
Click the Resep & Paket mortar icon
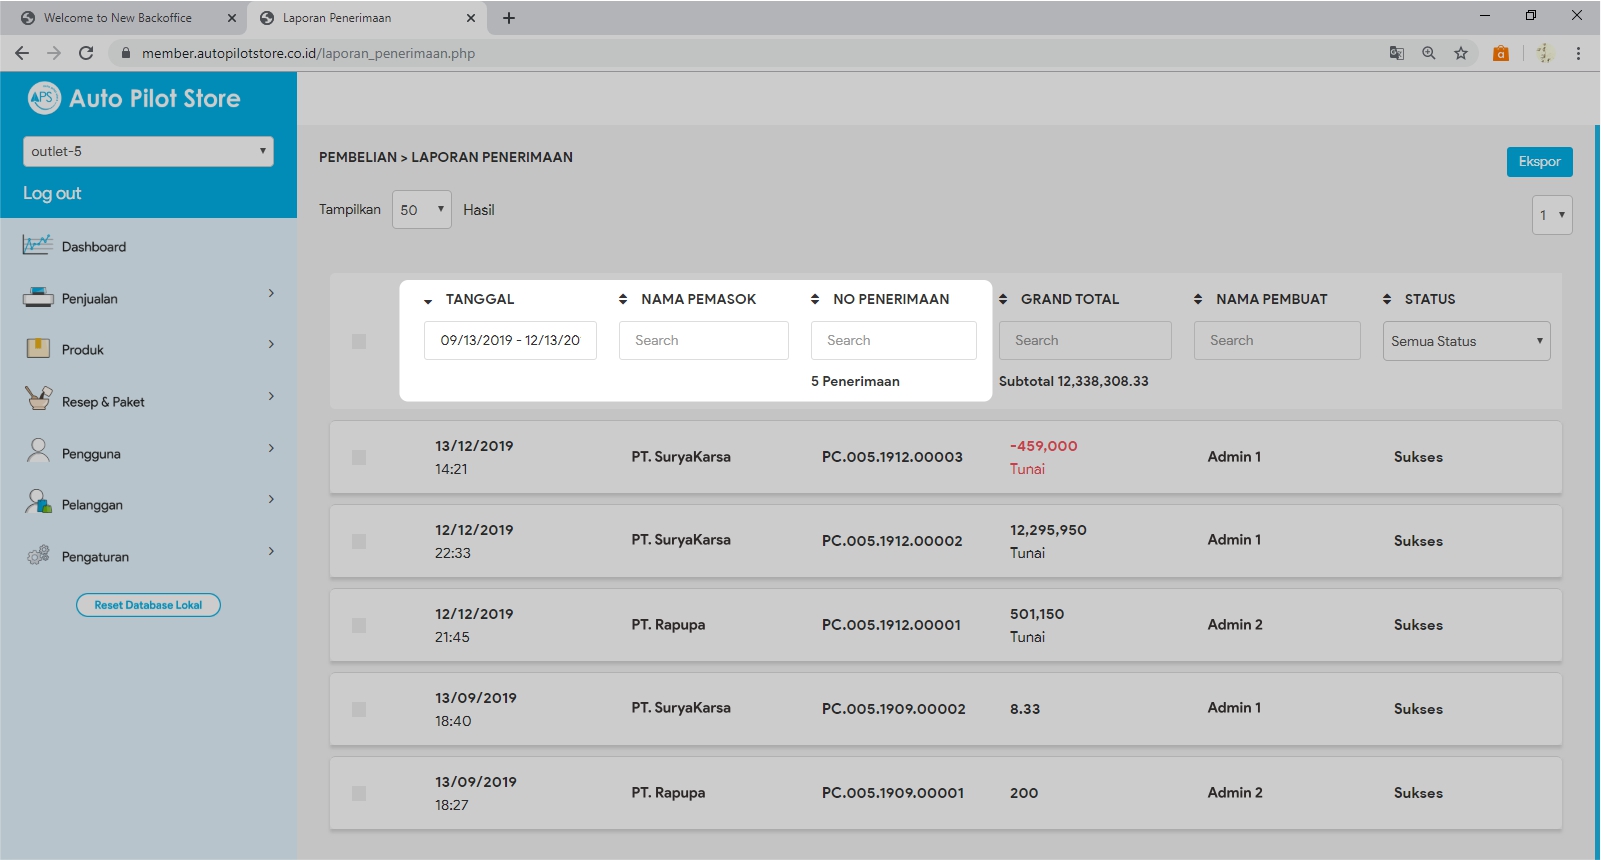(x=37, y=400)
